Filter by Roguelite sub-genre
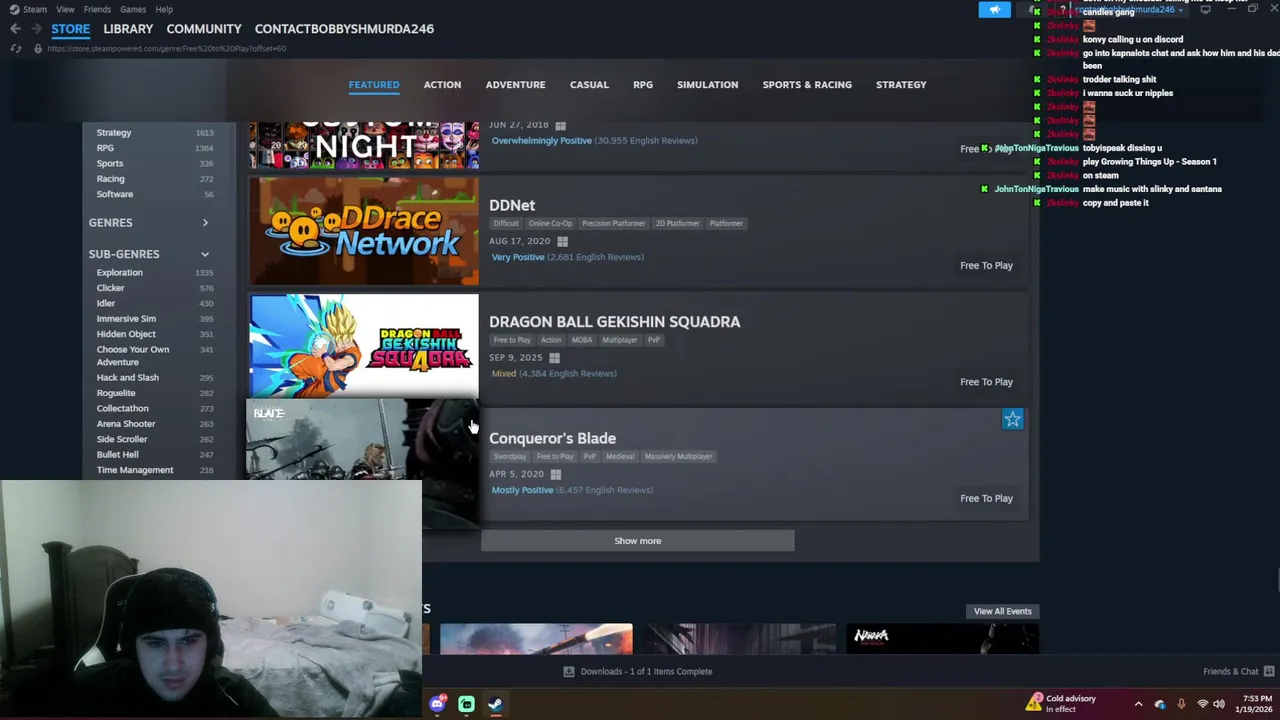This screenshot has width=1280, height=720. pyautogui.click(x=116, y=393)
